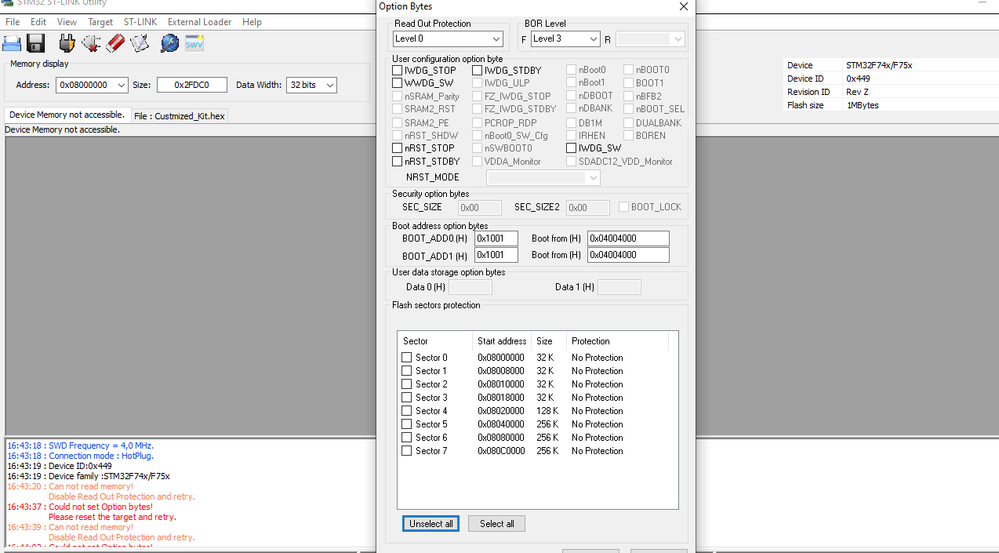
Task: Click the BOOT_ADD0 value field
Action: 496,238
